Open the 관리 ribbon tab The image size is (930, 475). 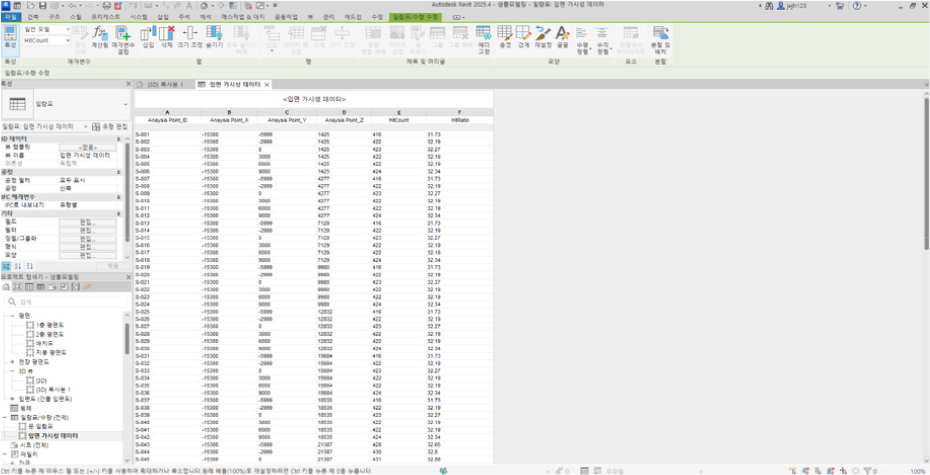pyautogui.click(x=329, y=17)
